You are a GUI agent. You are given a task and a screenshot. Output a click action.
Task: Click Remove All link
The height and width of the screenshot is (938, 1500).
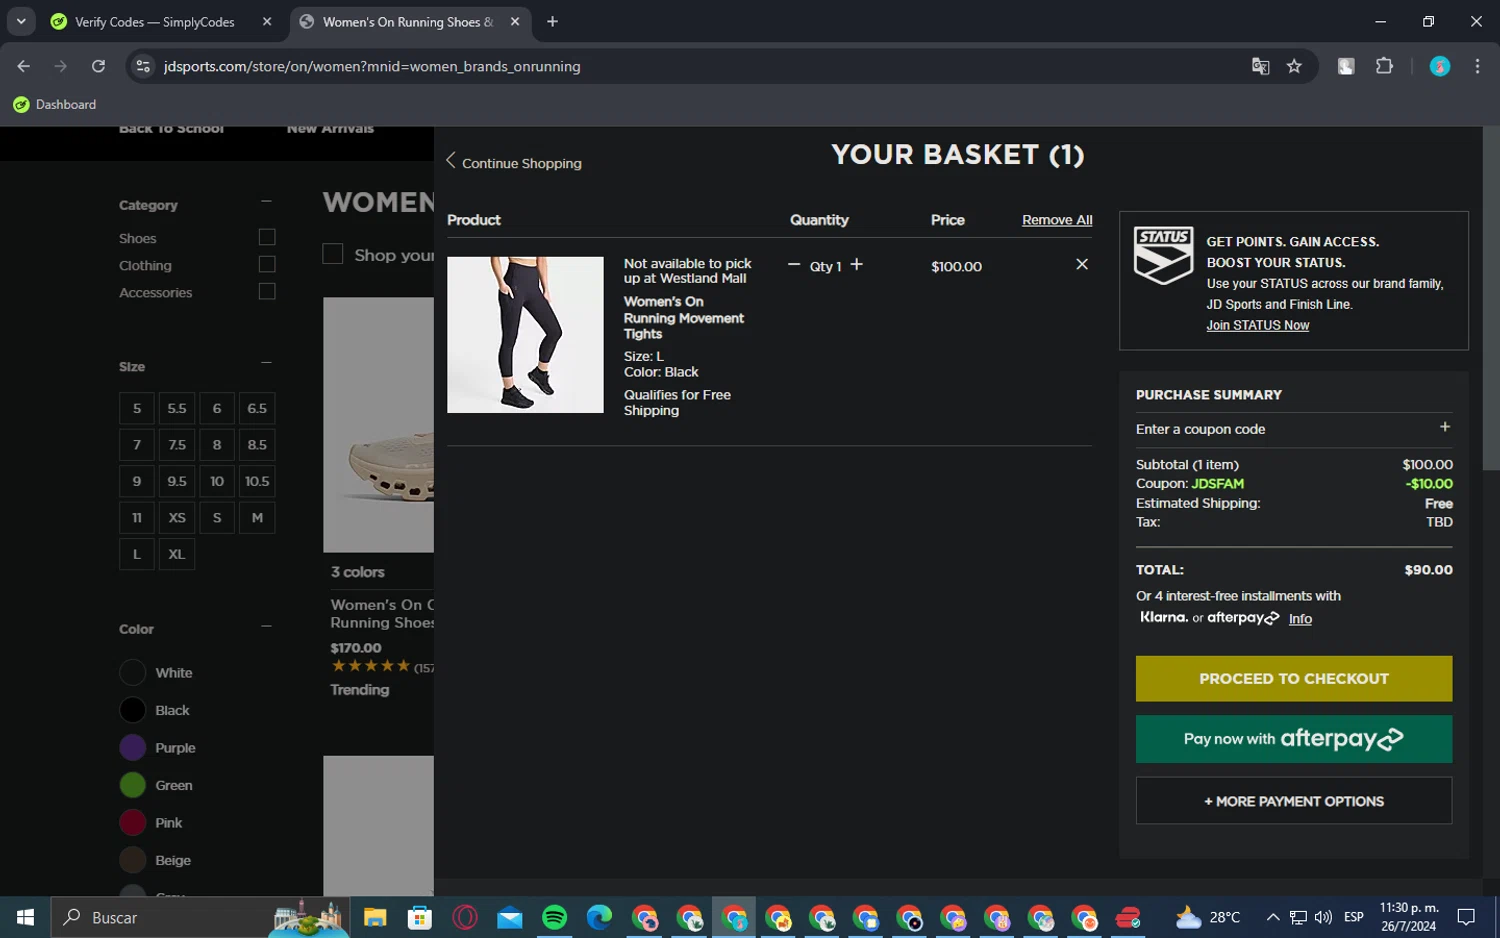[1057, 220]
